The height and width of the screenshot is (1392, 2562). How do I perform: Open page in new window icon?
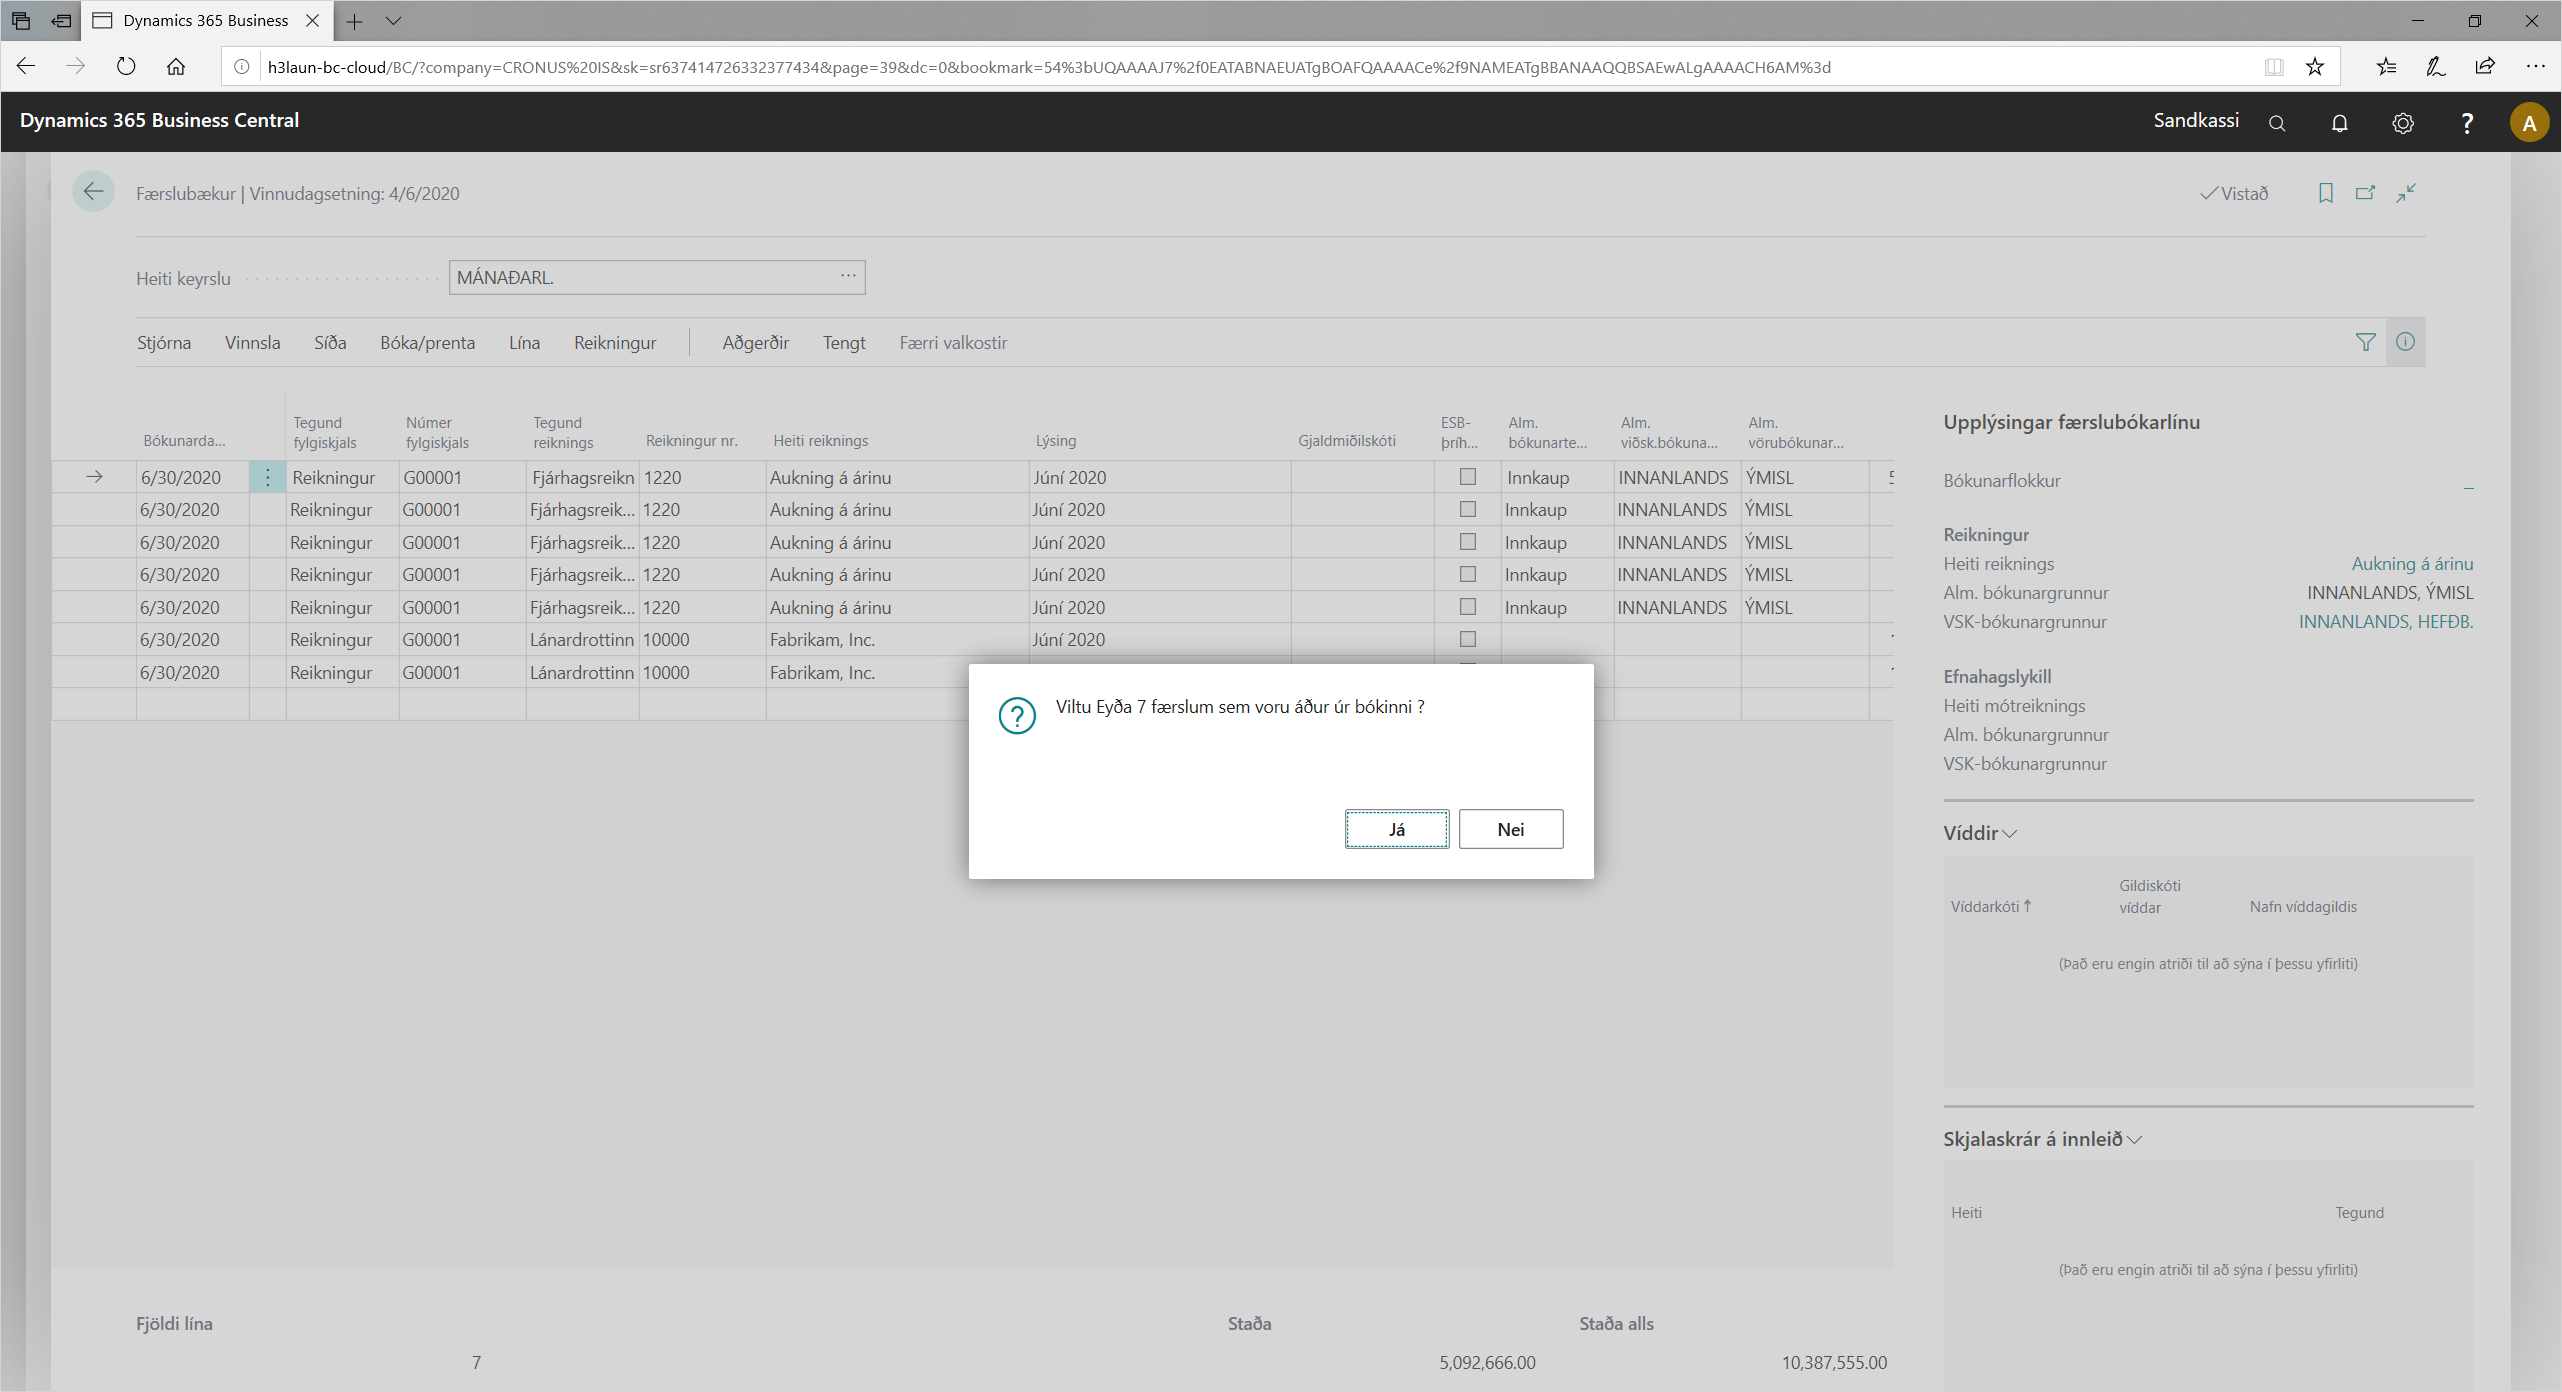2365,193
